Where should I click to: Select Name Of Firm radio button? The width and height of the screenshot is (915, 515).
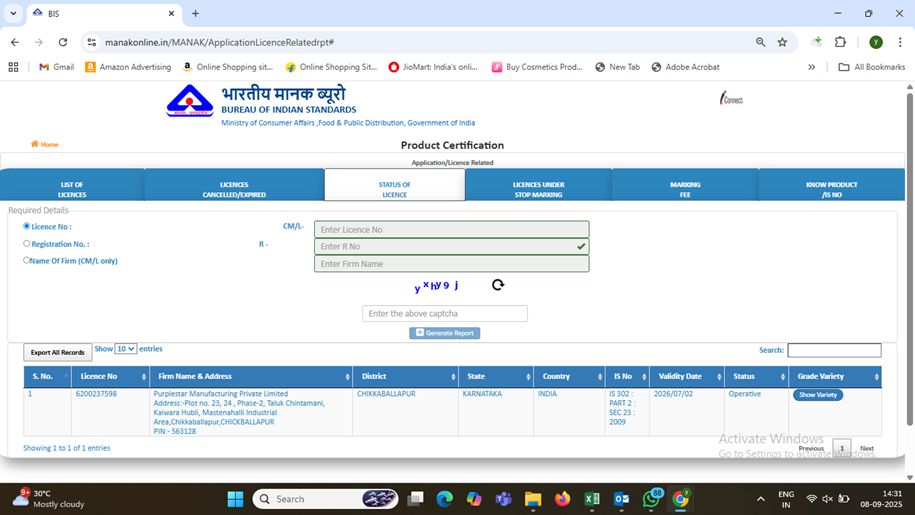coord(27,260)
